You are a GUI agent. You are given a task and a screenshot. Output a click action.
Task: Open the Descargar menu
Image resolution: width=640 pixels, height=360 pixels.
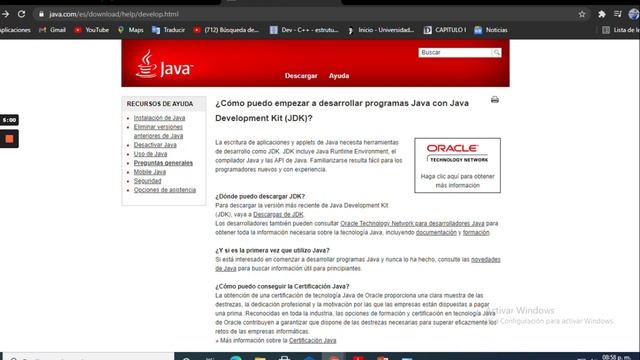click(301, 76)
